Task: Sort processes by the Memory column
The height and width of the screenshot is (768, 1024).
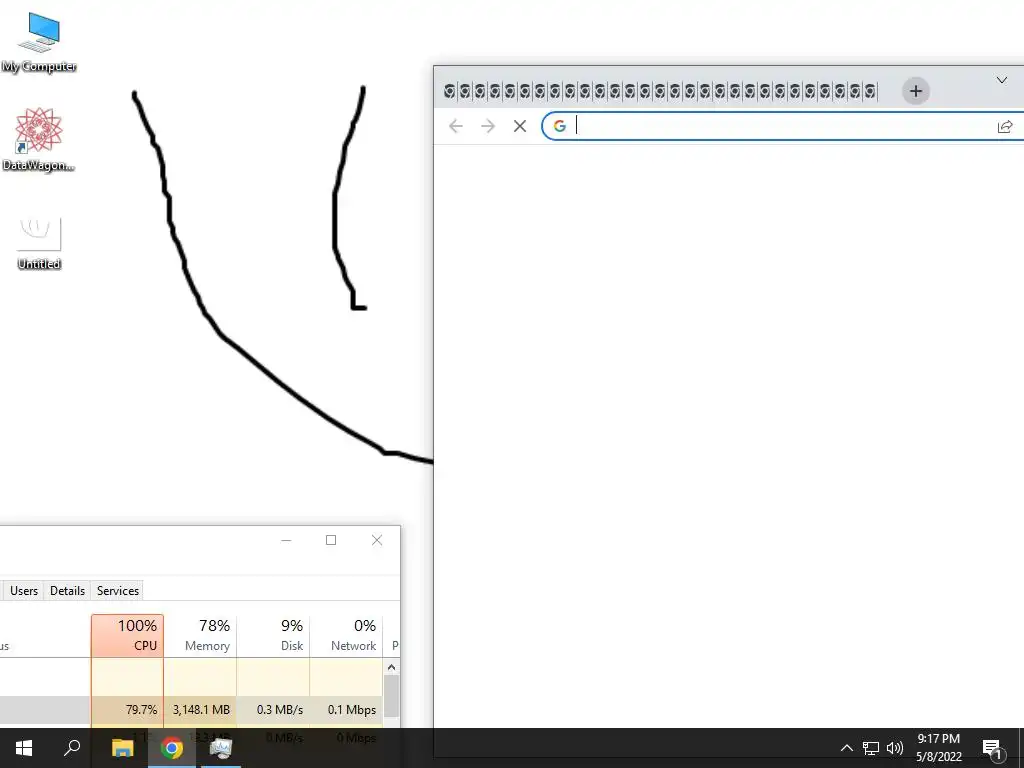Action: click(x=200, y=635)
